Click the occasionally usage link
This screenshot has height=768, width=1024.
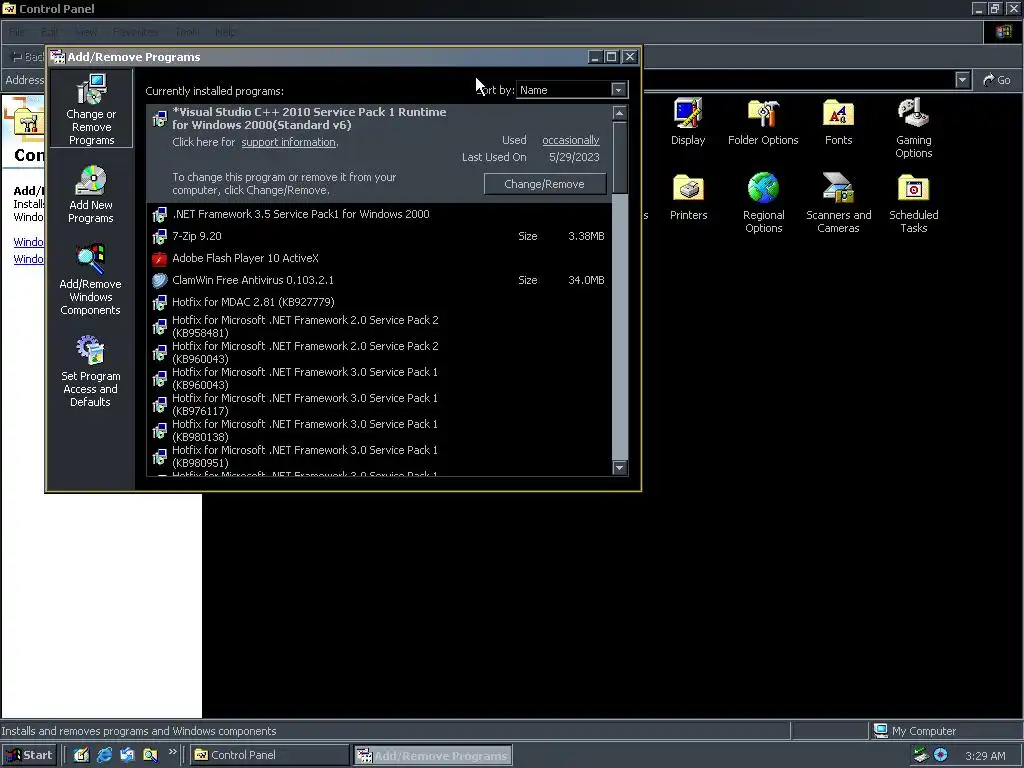tap(571, 140)
